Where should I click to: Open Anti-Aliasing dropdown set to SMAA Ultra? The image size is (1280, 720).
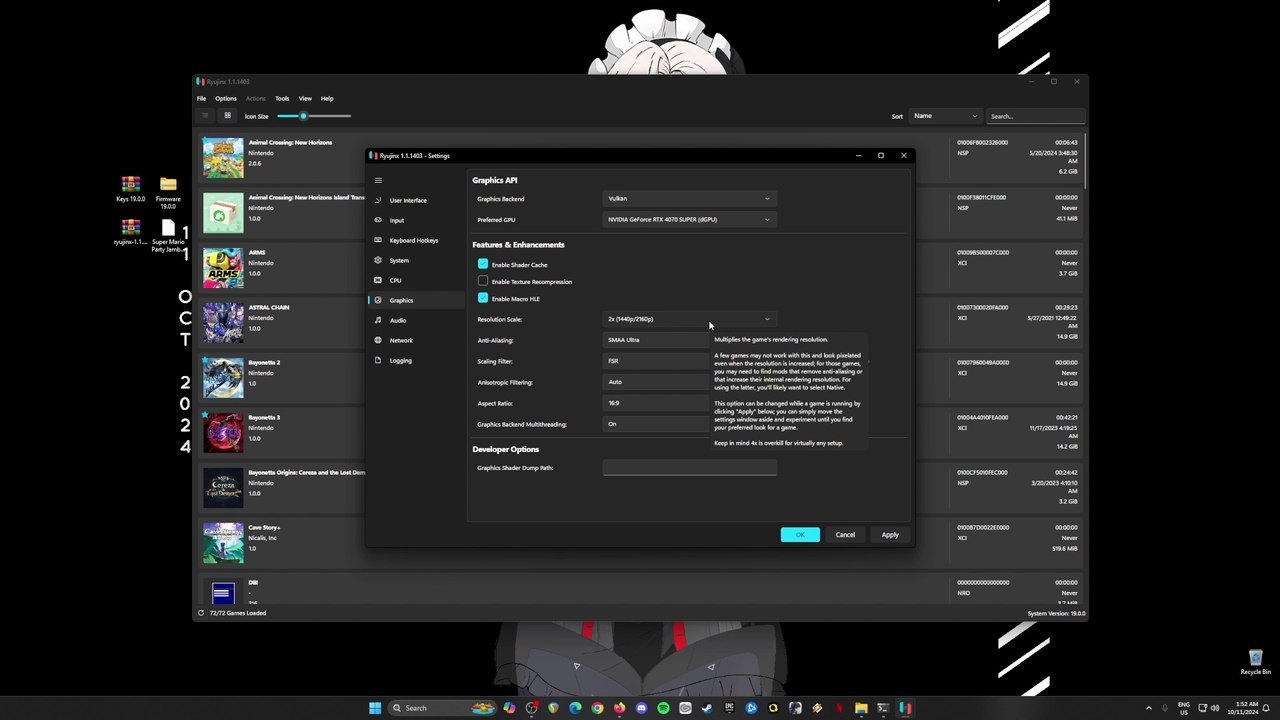click(x=656, y=340)
